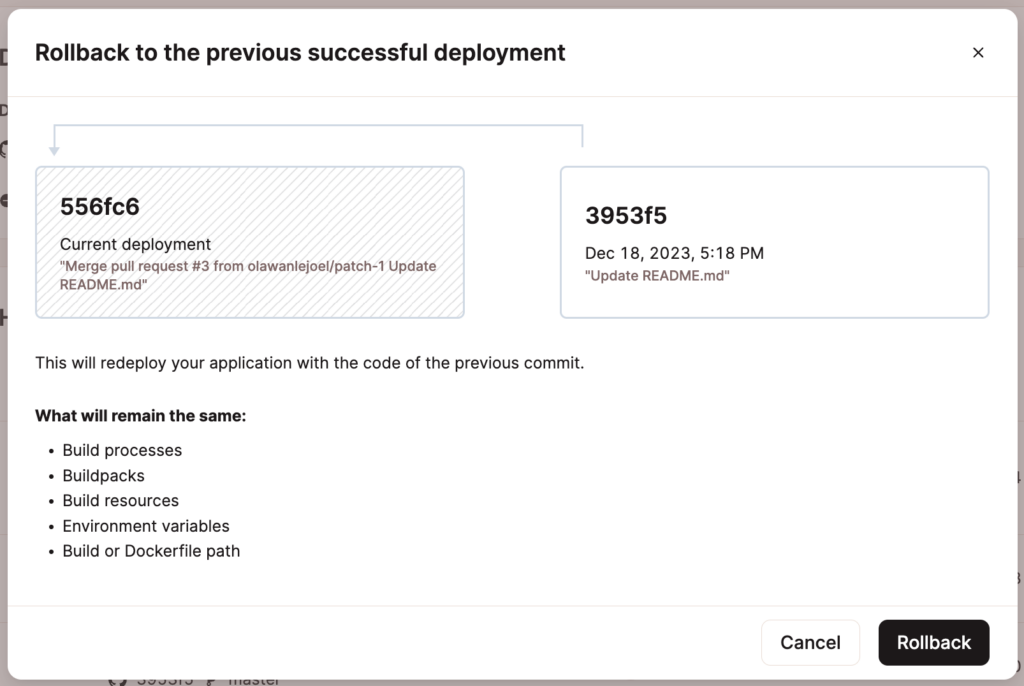Screen dimensions: 1024x686
Task: Click the Environment variables list item
Action: tap(145, 525)
